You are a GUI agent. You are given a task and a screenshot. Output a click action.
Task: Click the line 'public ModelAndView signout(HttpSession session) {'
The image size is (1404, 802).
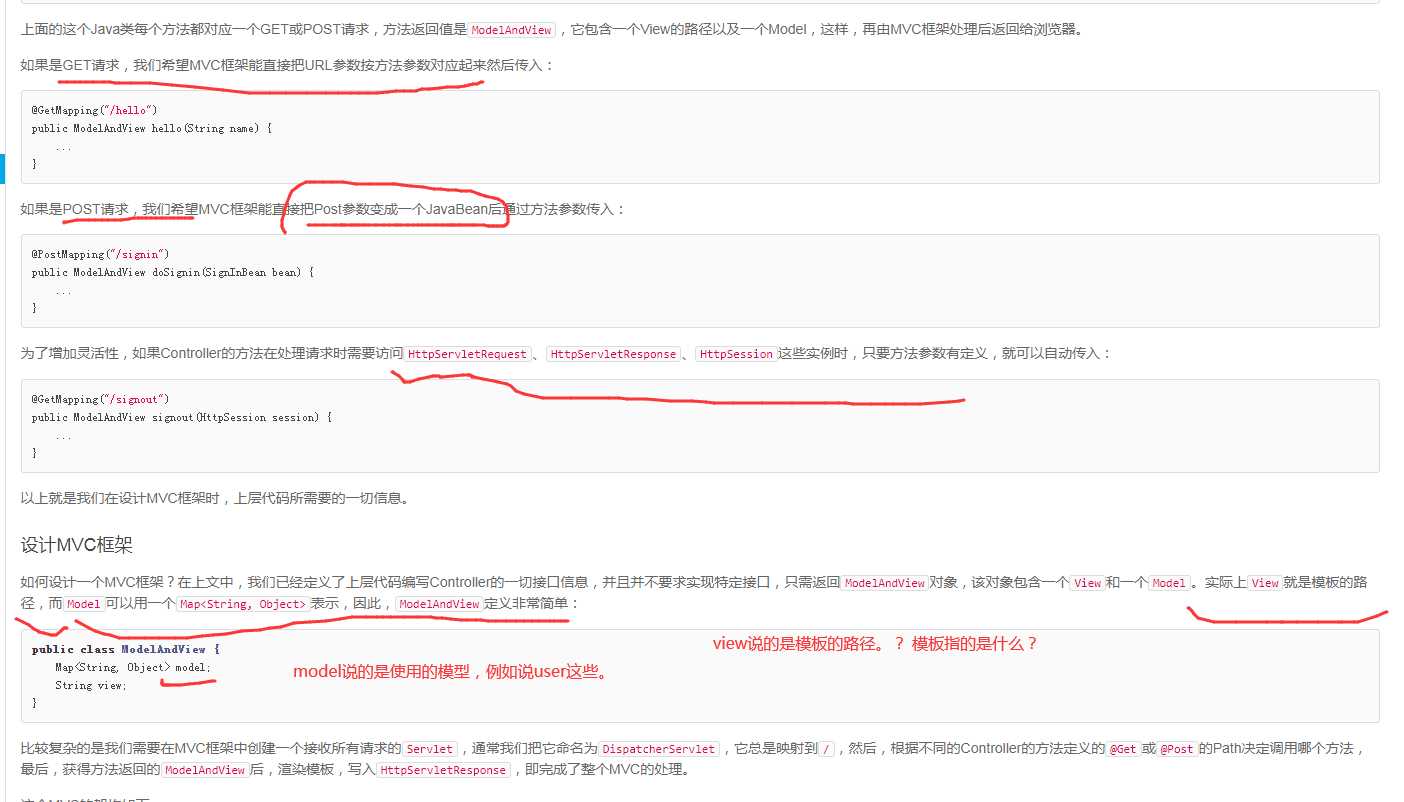point(182,417)
